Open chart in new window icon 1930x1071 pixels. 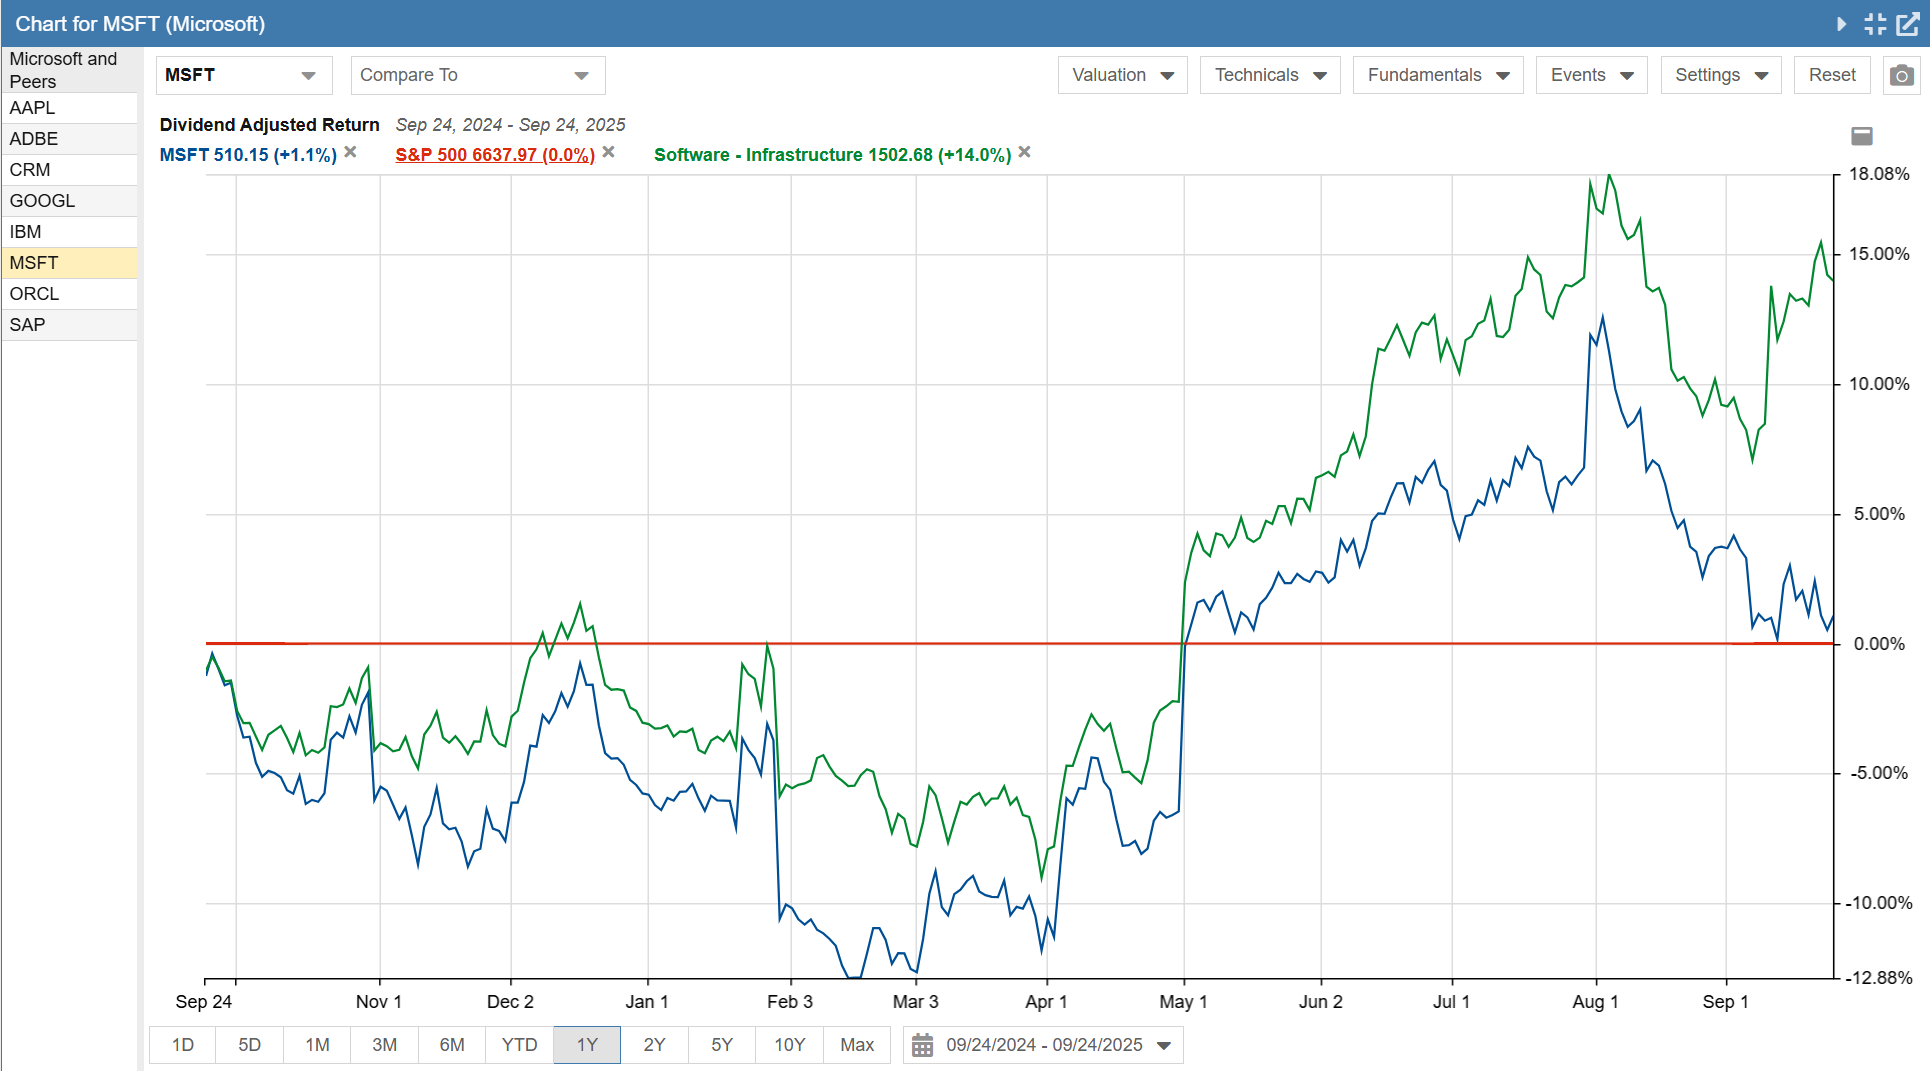(x=1908, y=24)
